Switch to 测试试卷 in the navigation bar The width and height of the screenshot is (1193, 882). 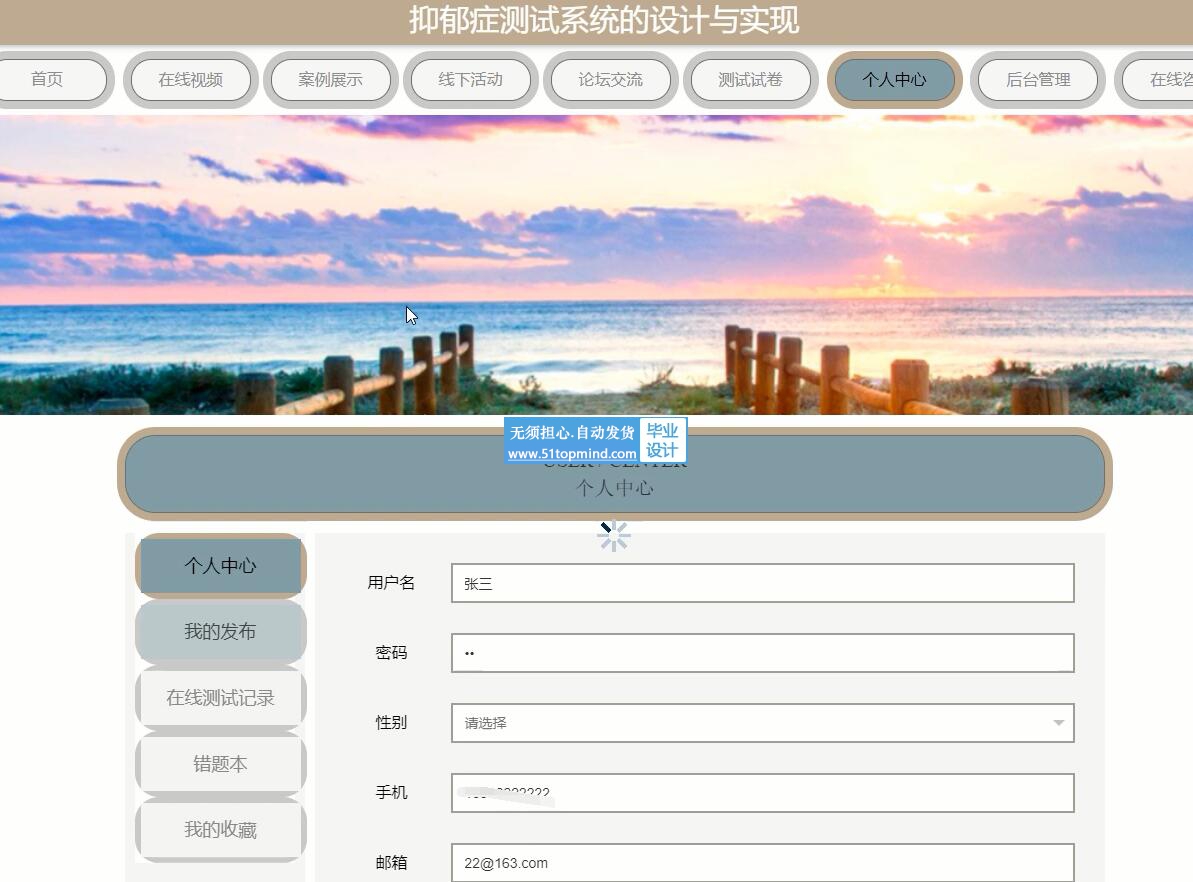[750, 80]
